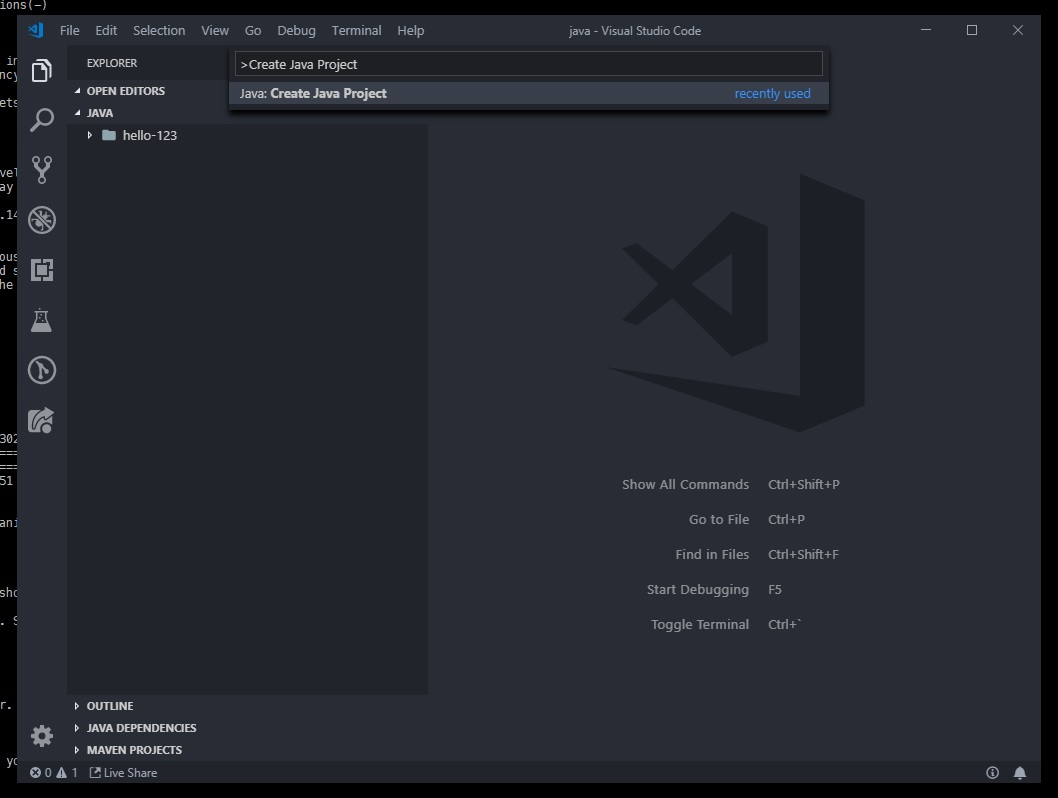Open the Extensions view icon
1058x798 pixels.
pyautogui.click(x=42, y=270)
